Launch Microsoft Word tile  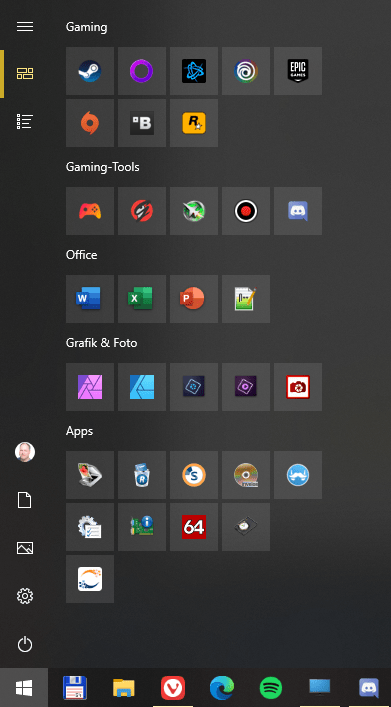click(90, 299)
